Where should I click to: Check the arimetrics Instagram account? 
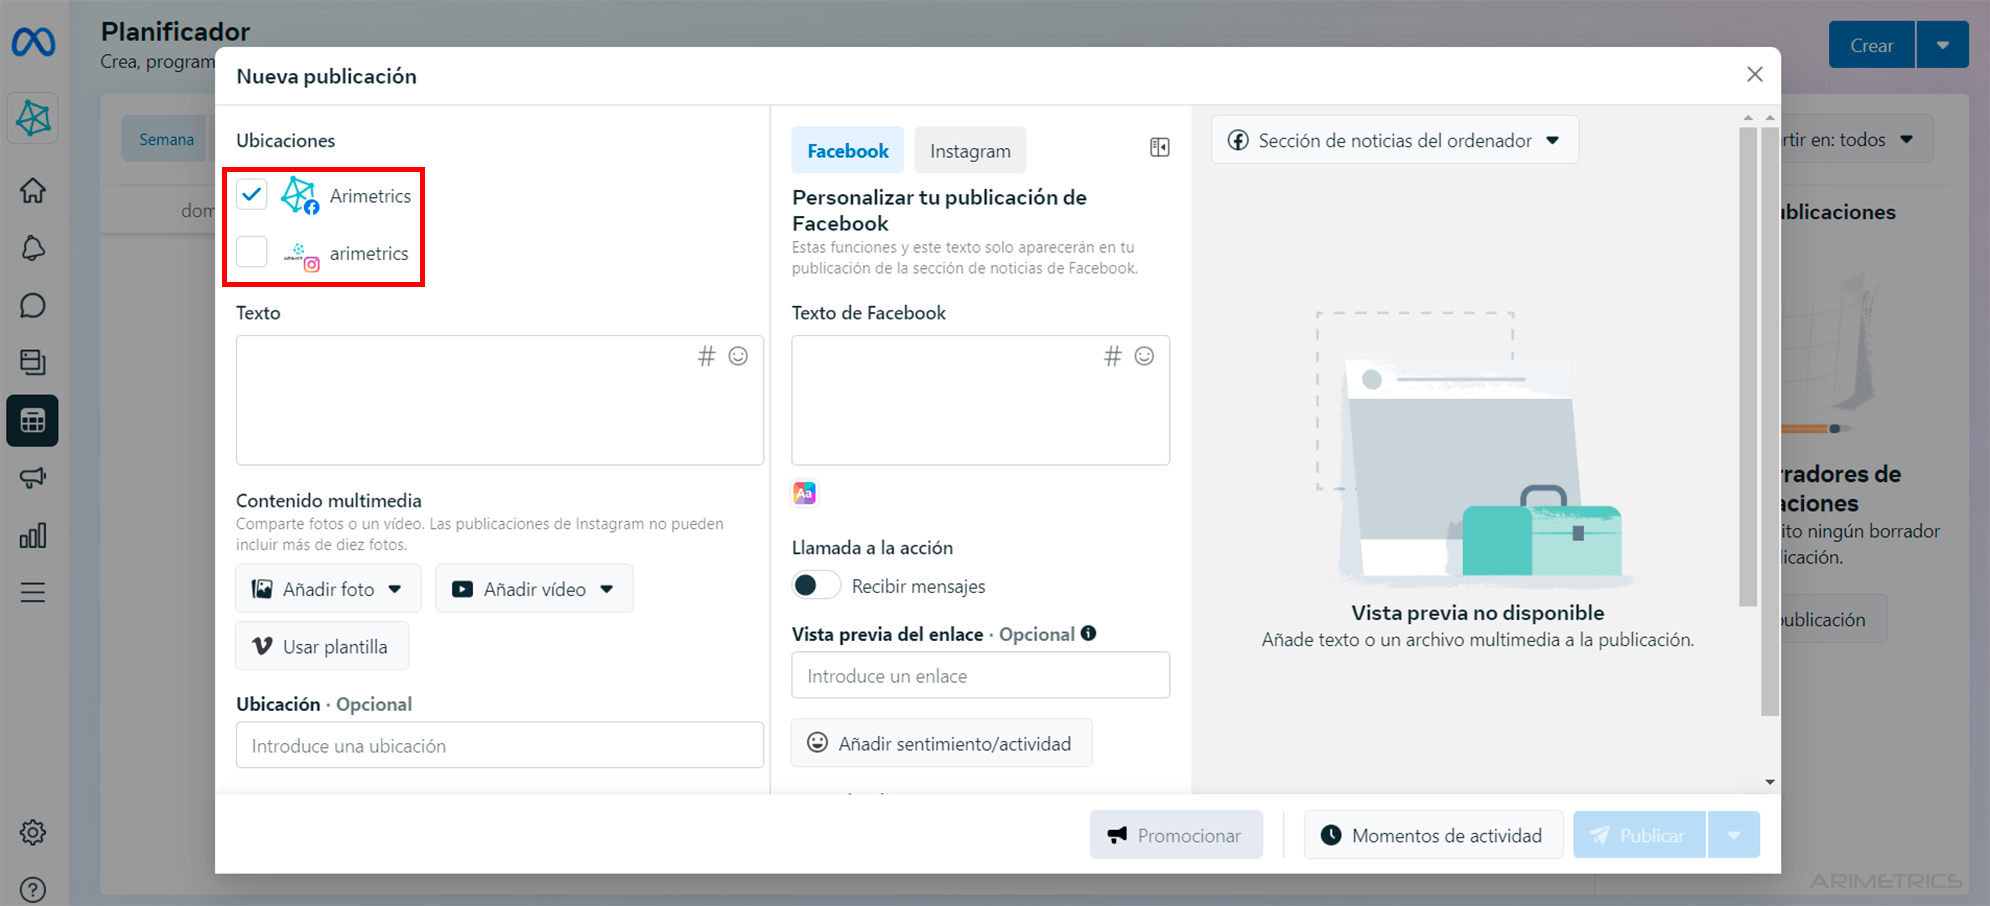(252, 252)
